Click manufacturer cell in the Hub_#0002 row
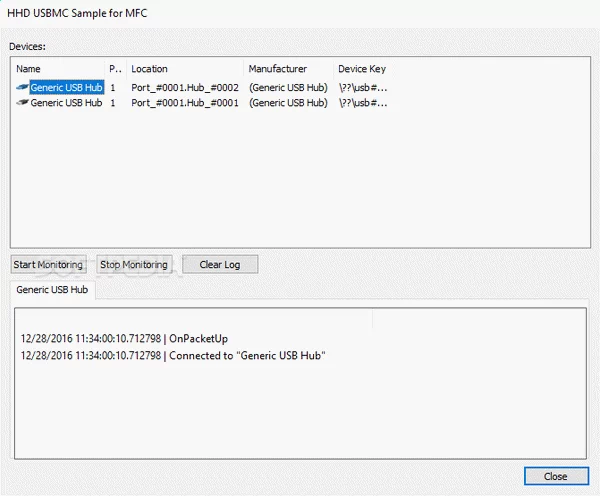The width and height of the screenshot is (600, 496). [x=288, y=88]
